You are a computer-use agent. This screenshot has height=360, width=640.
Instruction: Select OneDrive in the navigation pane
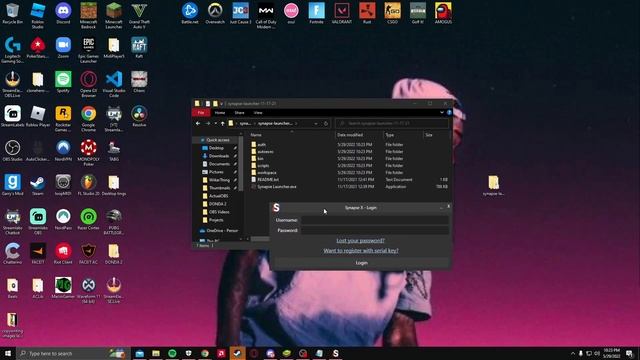(222, 231)
